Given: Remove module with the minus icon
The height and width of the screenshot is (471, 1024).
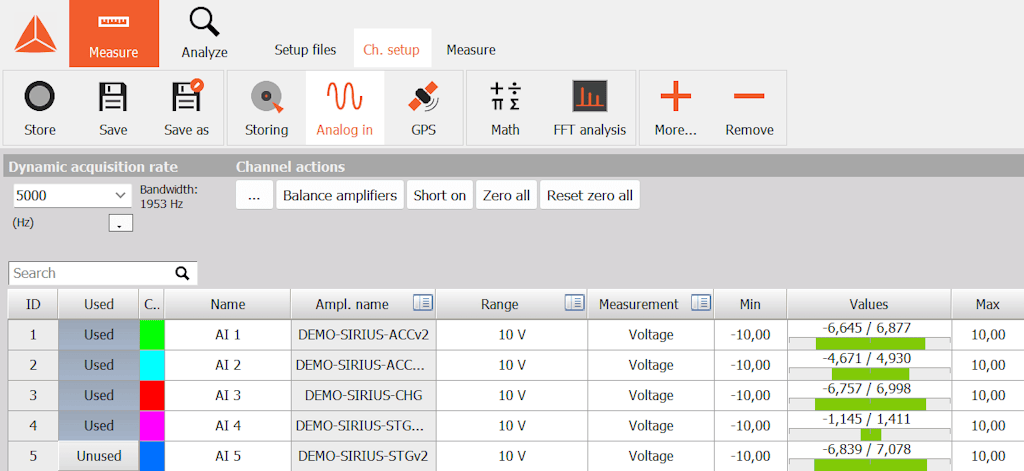Looking at the screenshot, I should (x=749, y=96).
